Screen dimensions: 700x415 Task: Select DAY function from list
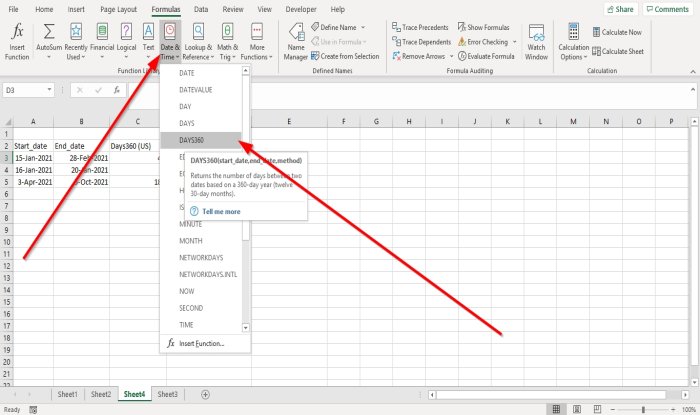pos(201,107)
